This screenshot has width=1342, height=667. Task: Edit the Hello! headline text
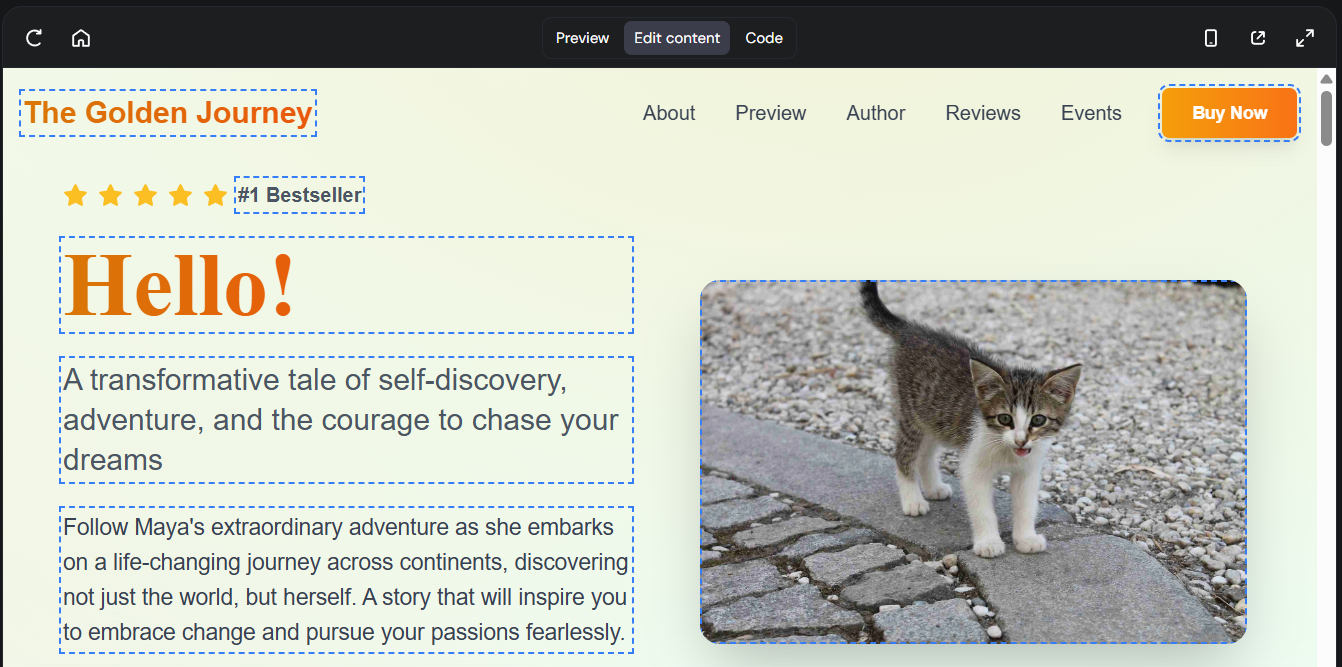point(180,285)
